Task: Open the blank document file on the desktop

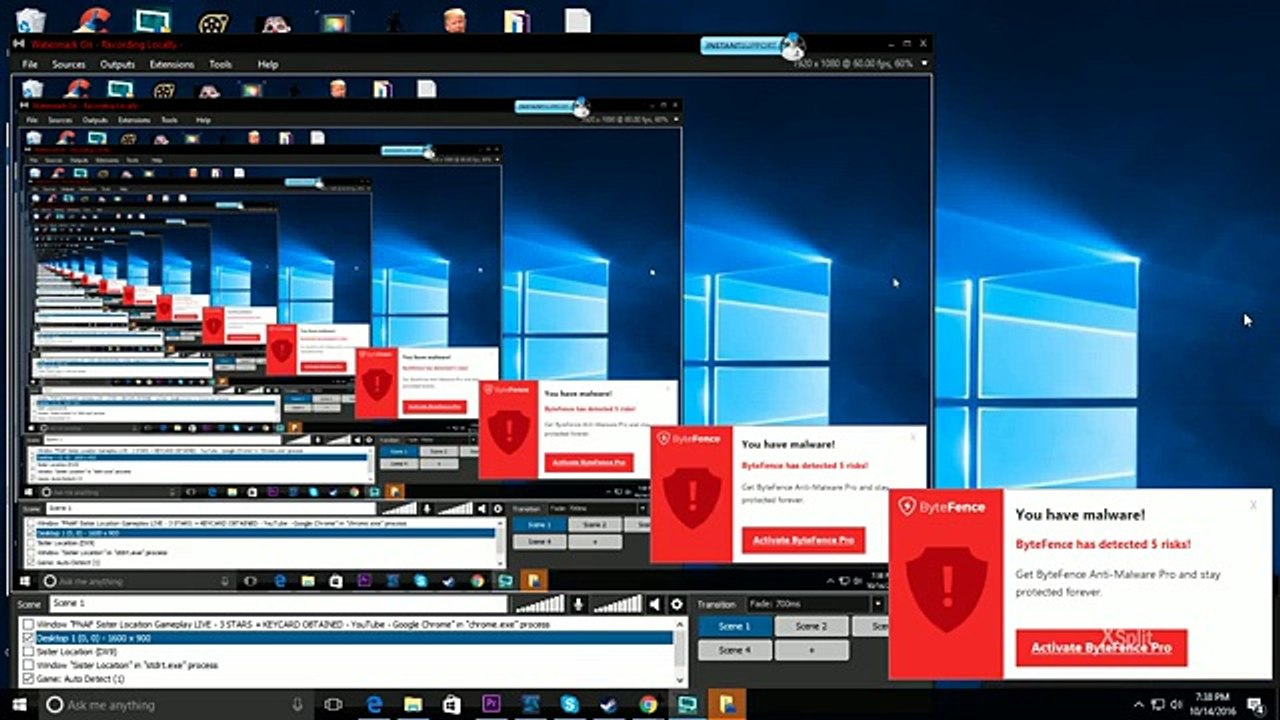Action: coord(577,20)
